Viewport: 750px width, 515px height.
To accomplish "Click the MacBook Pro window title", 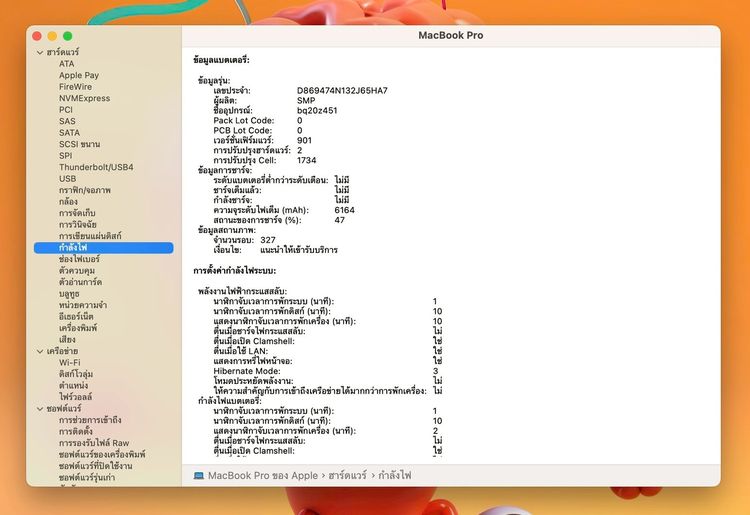I will 451,35.
